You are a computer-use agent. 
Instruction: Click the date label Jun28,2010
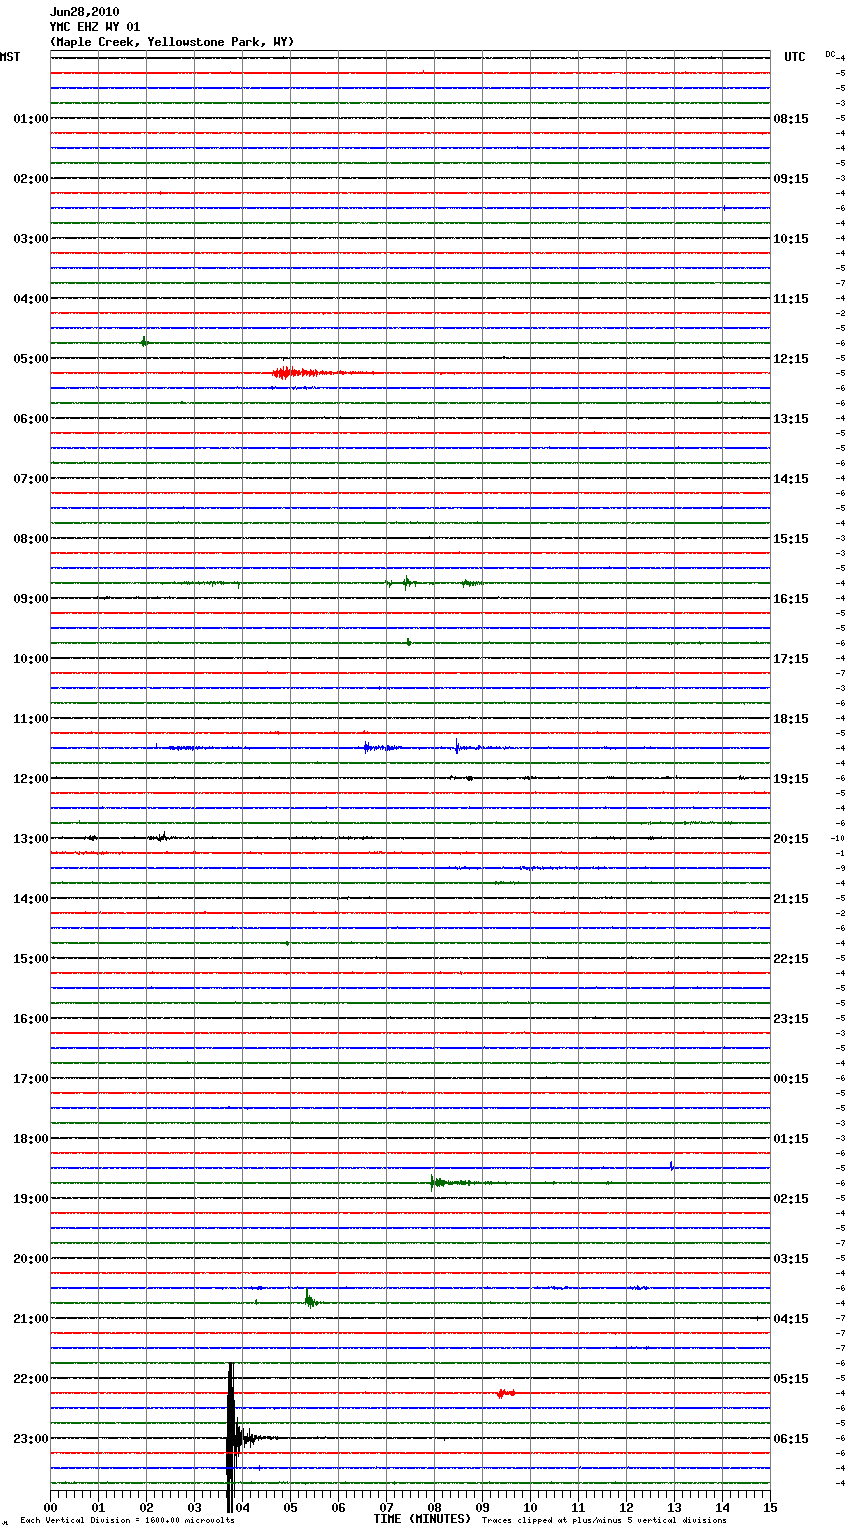(x=84, y=12)
